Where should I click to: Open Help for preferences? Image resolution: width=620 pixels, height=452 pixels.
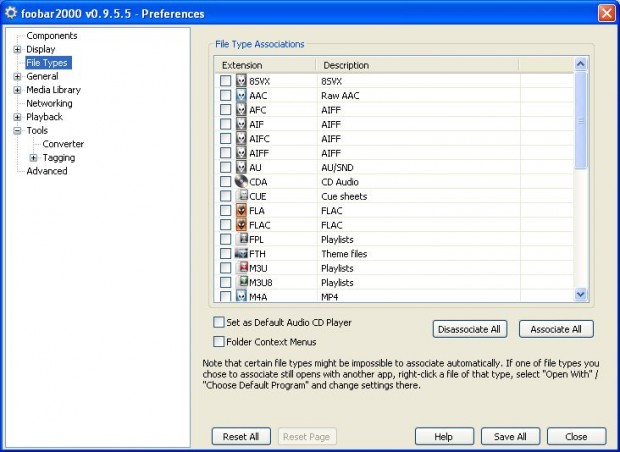tap(444, 436)
